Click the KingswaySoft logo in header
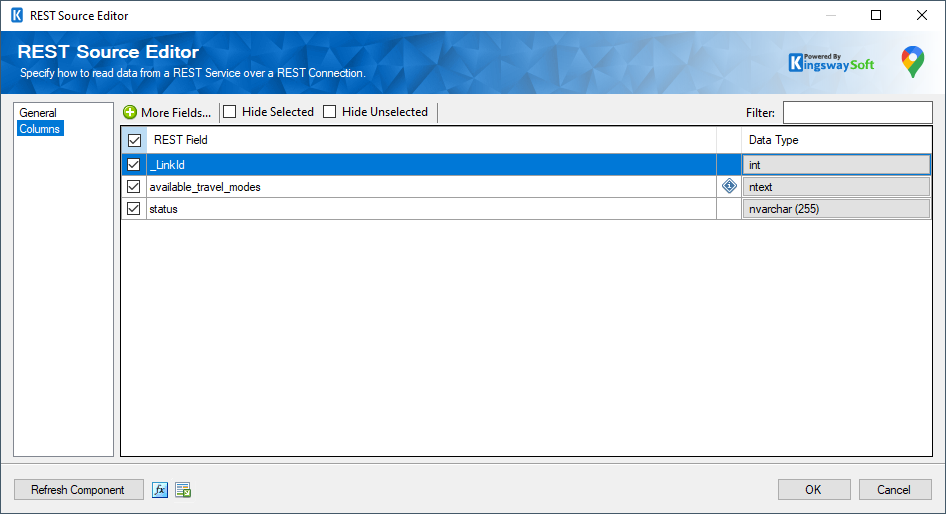This screenshot has width=946, height=514. point(831,63)
